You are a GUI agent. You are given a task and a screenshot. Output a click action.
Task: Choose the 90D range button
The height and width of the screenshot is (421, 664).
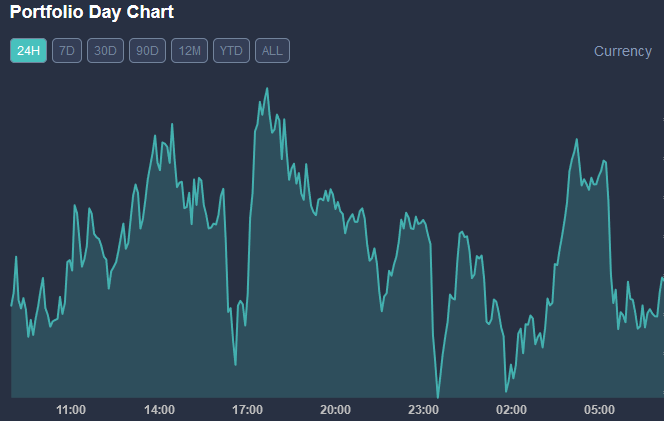coord(147,51)
